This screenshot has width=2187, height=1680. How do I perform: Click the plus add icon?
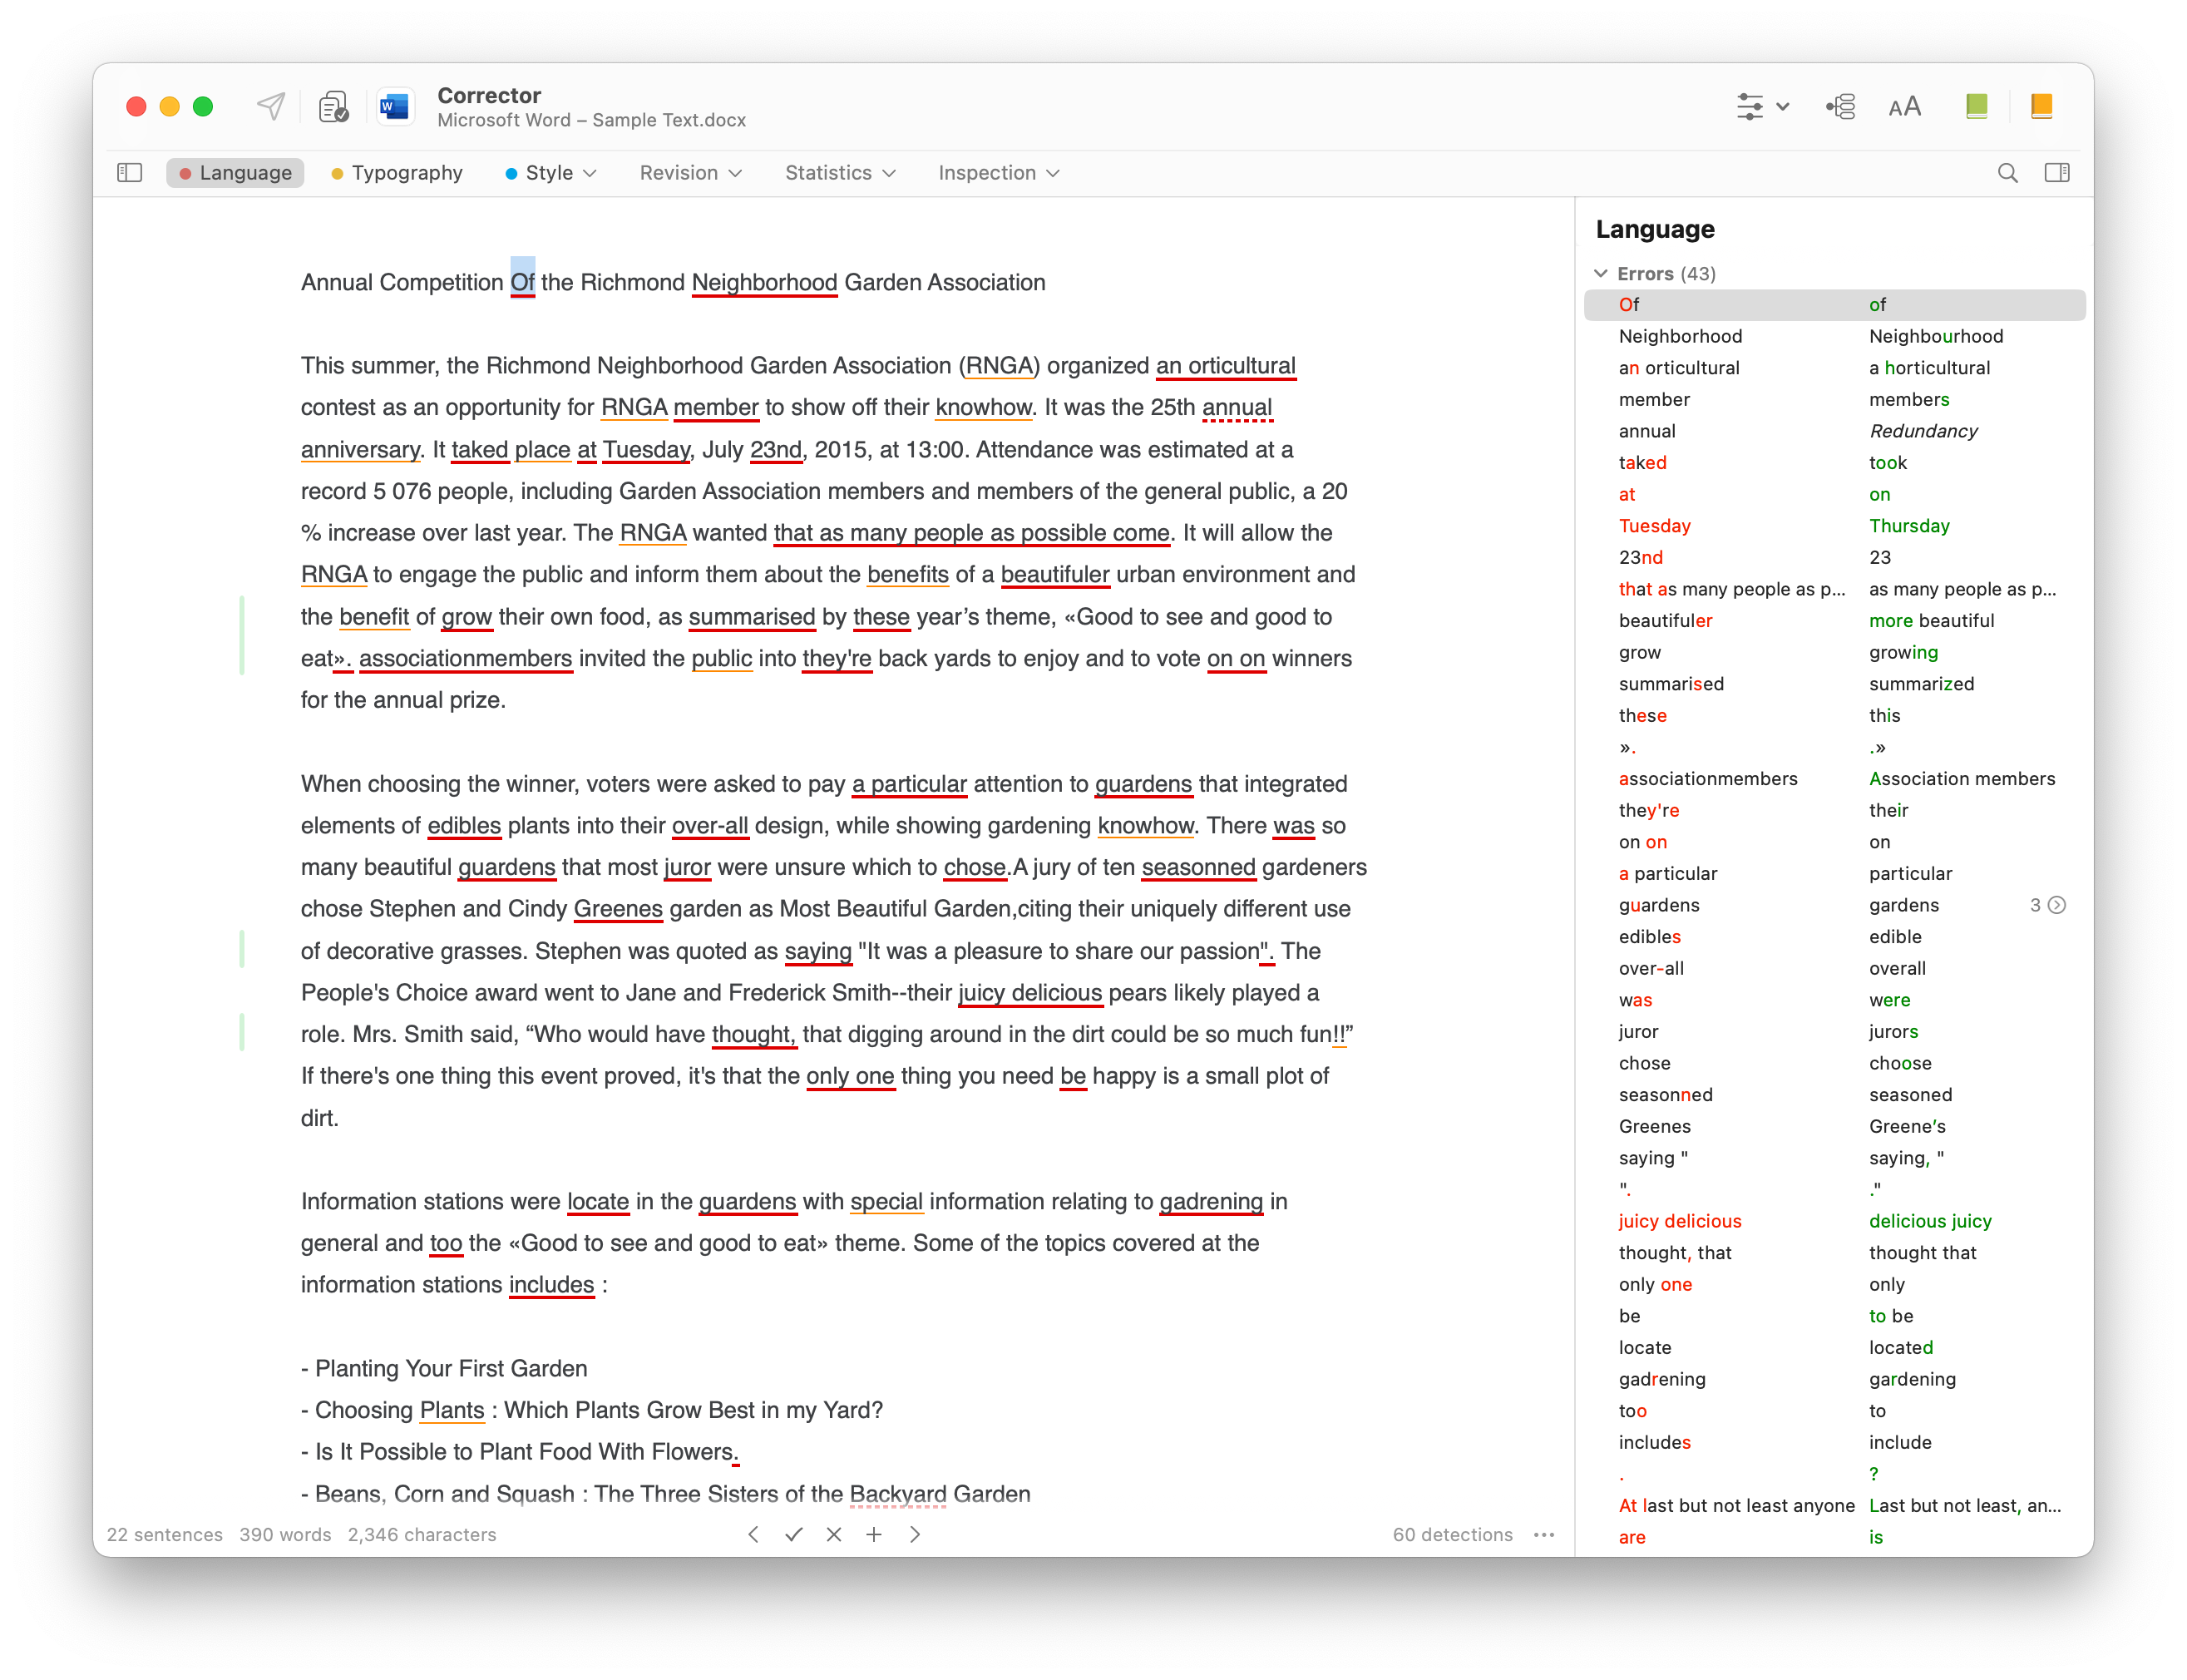coord(874,1534)
